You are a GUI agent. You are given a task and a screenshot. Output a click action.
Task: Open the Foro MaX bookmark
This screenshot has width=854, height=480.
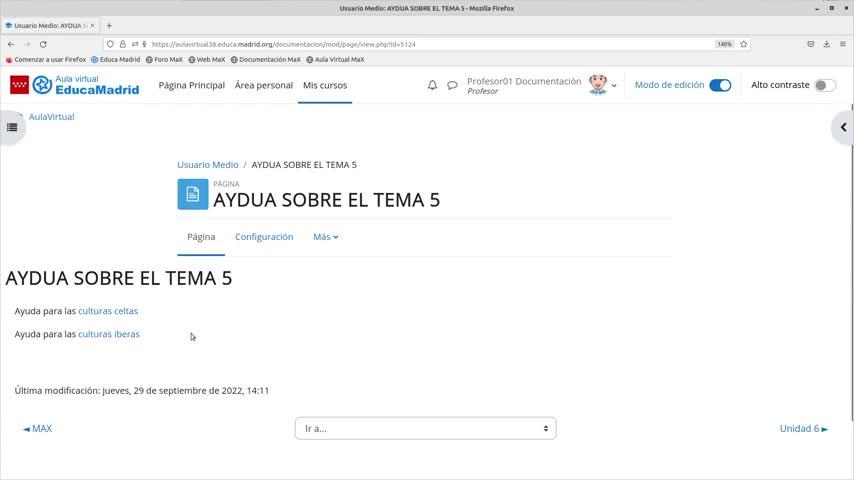tap(164, 59)
